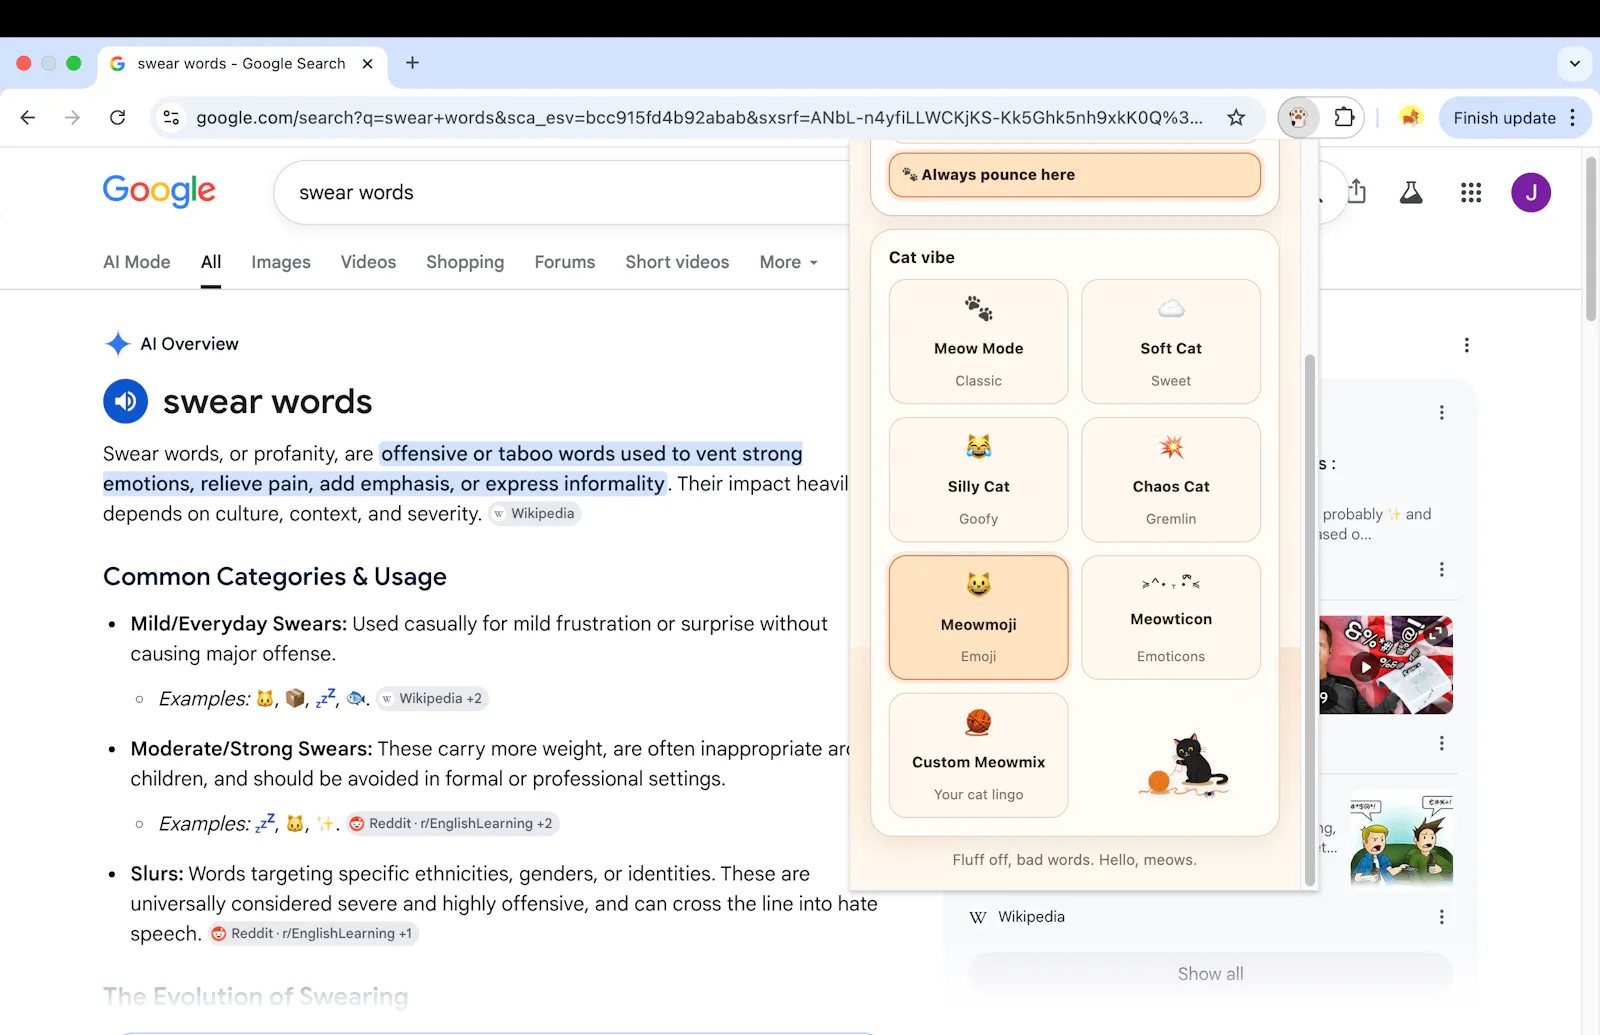Screen dimensions: 1600x1035
Task: Expand the tab search dropdown
Action: (x=1574, y=64)
